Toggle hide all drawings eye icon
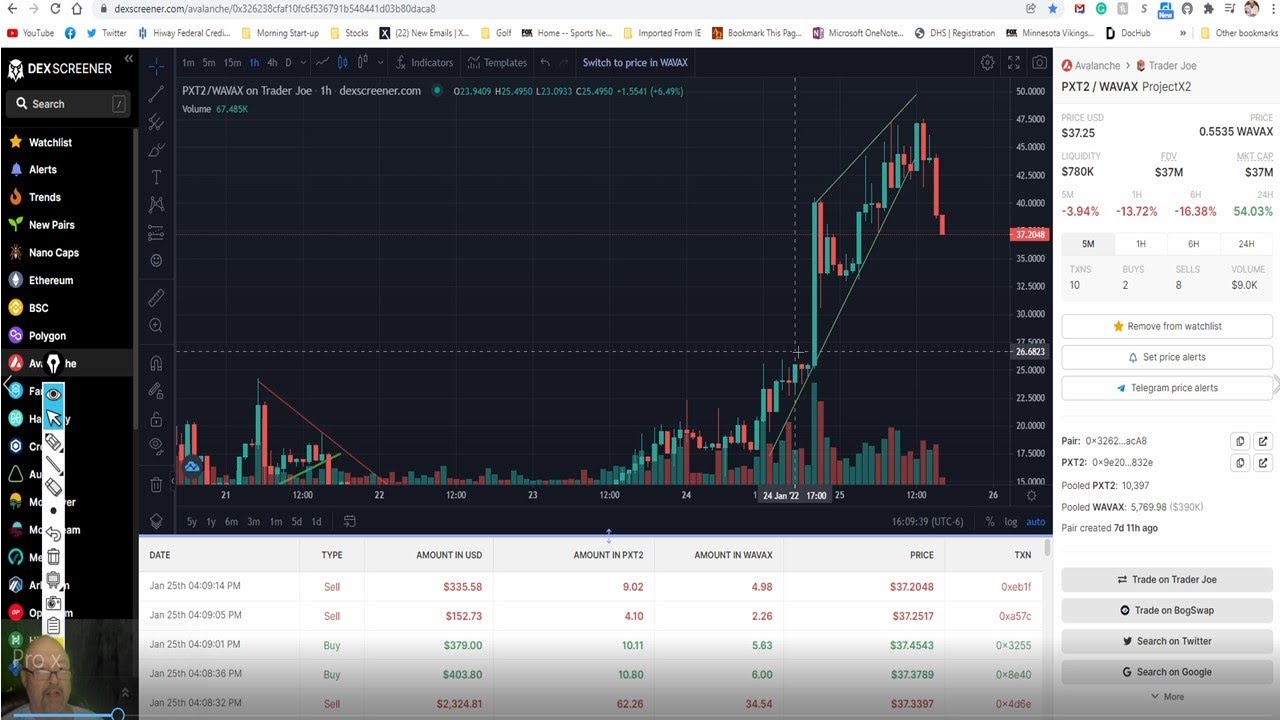The width and height of the screenshot is (1280, 720). coord(156,446)
